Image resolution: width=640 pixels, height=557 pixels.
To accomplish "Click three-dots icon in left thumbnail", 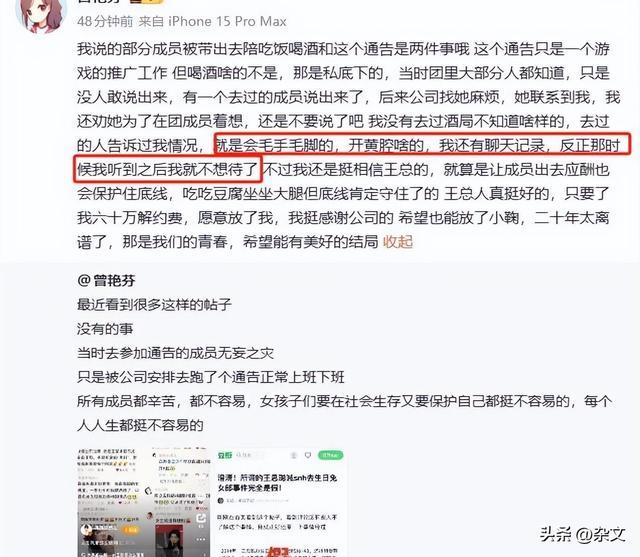I will pyautogui.click(x=201, y=539).
